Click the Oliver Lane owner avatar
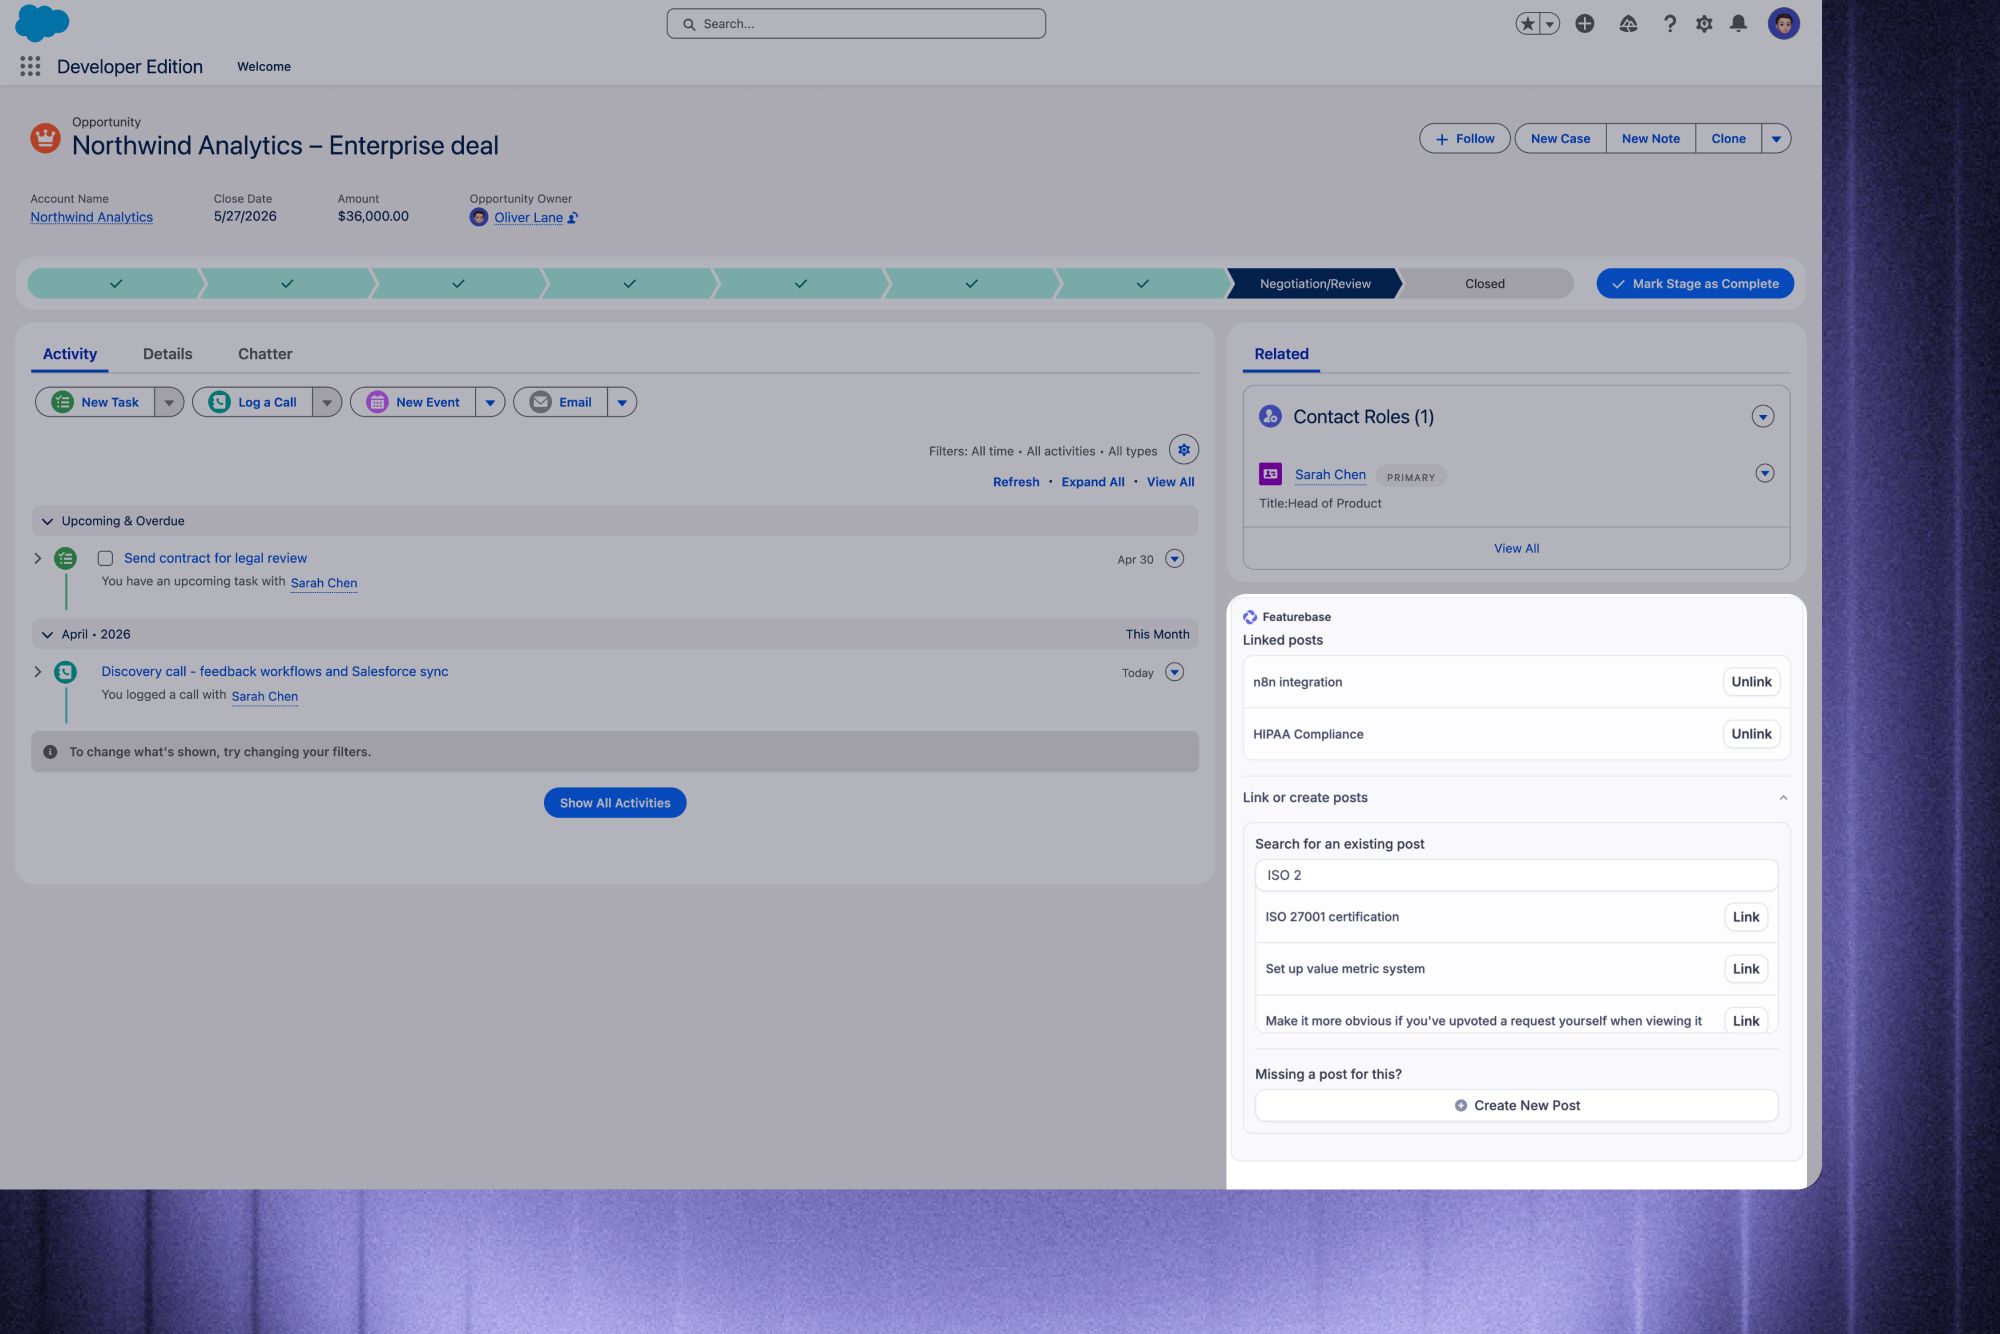This screenshot has width=2000, height=1334. click(479, 217)
